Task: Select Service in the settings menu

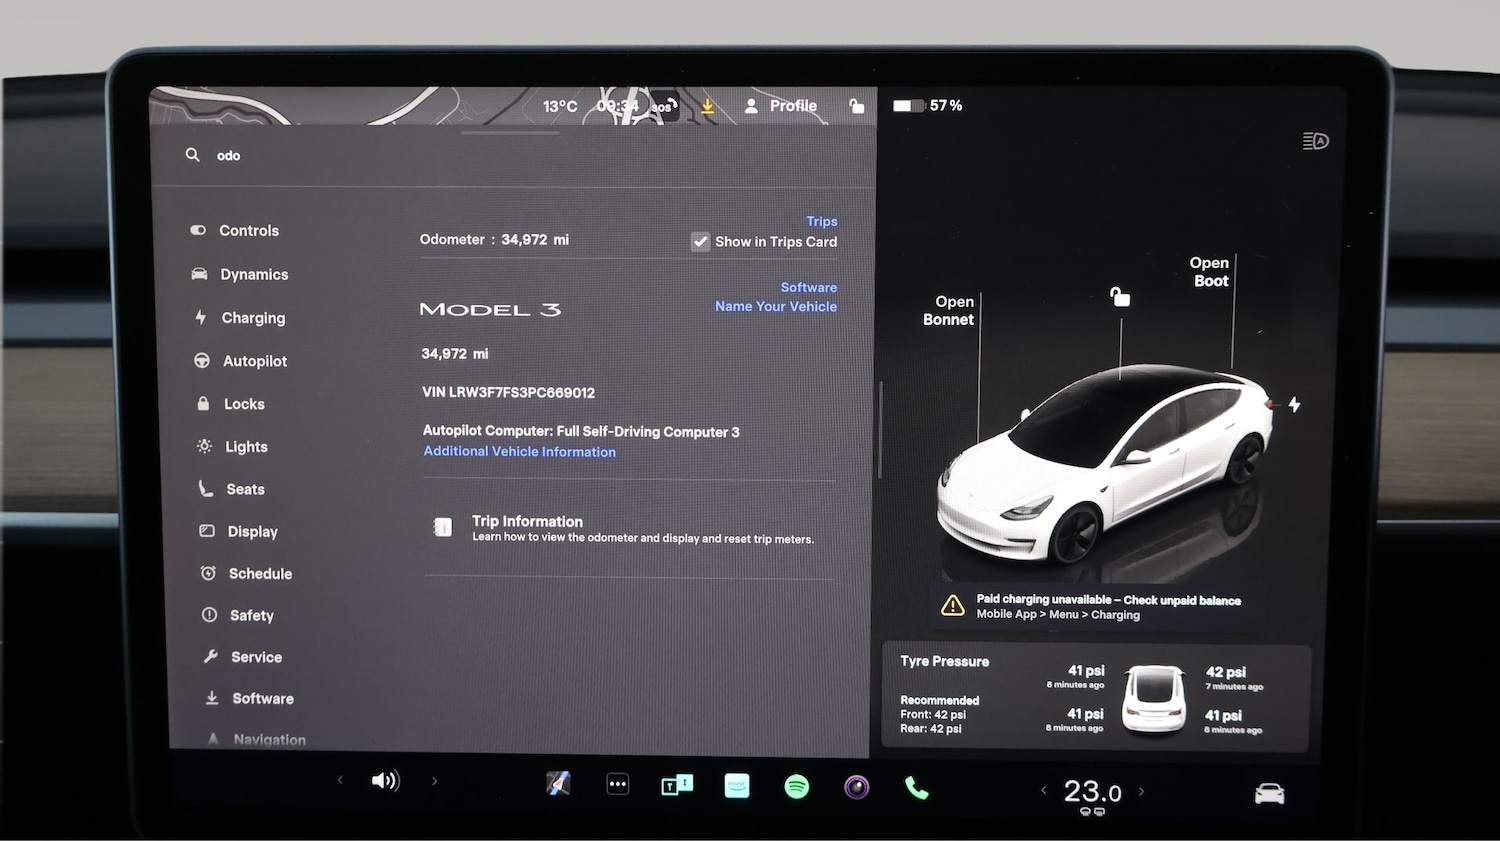Action: pos(256,657)
